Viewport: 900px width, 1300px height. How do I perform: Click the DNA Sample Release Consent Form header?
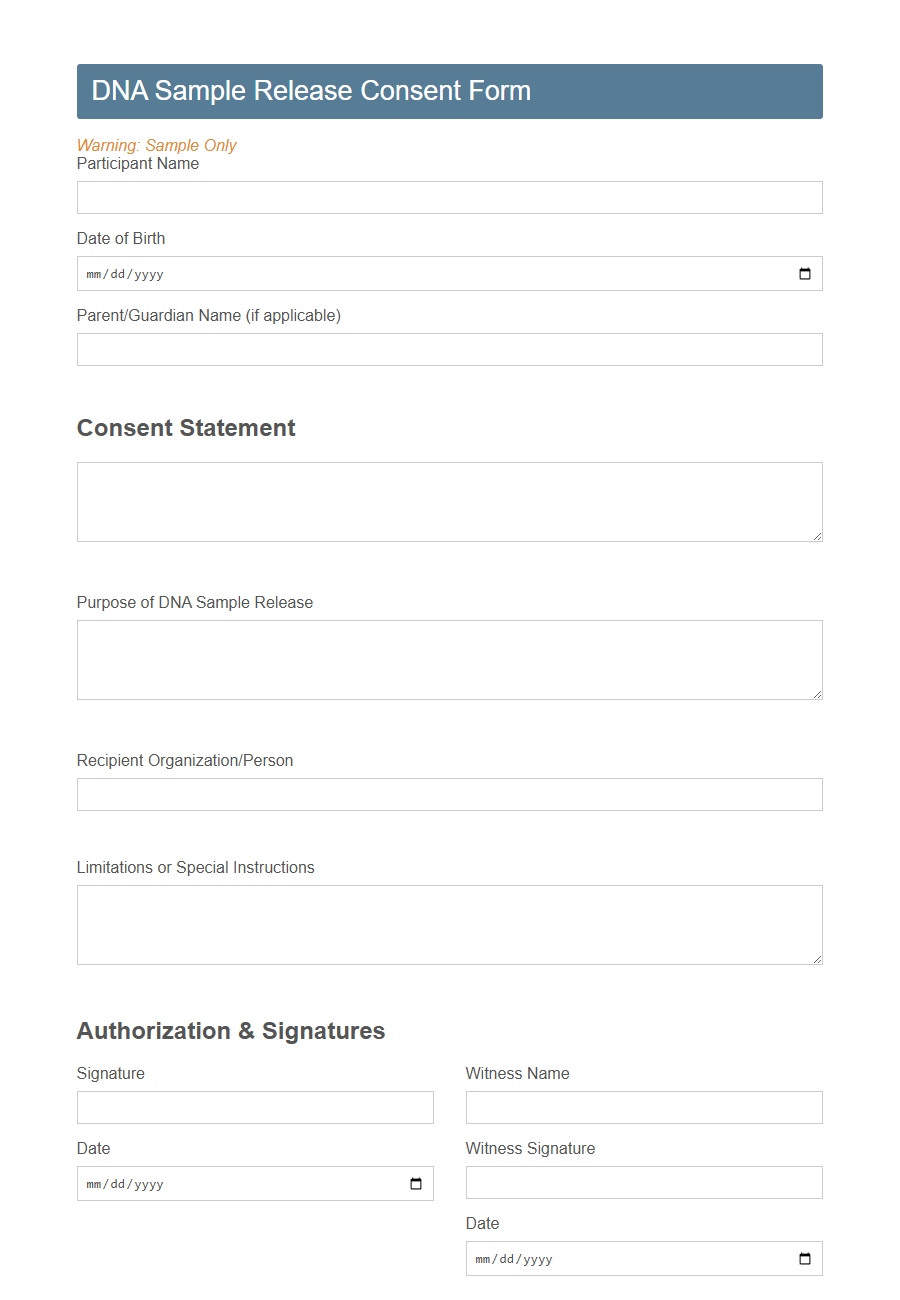point(310,91)
